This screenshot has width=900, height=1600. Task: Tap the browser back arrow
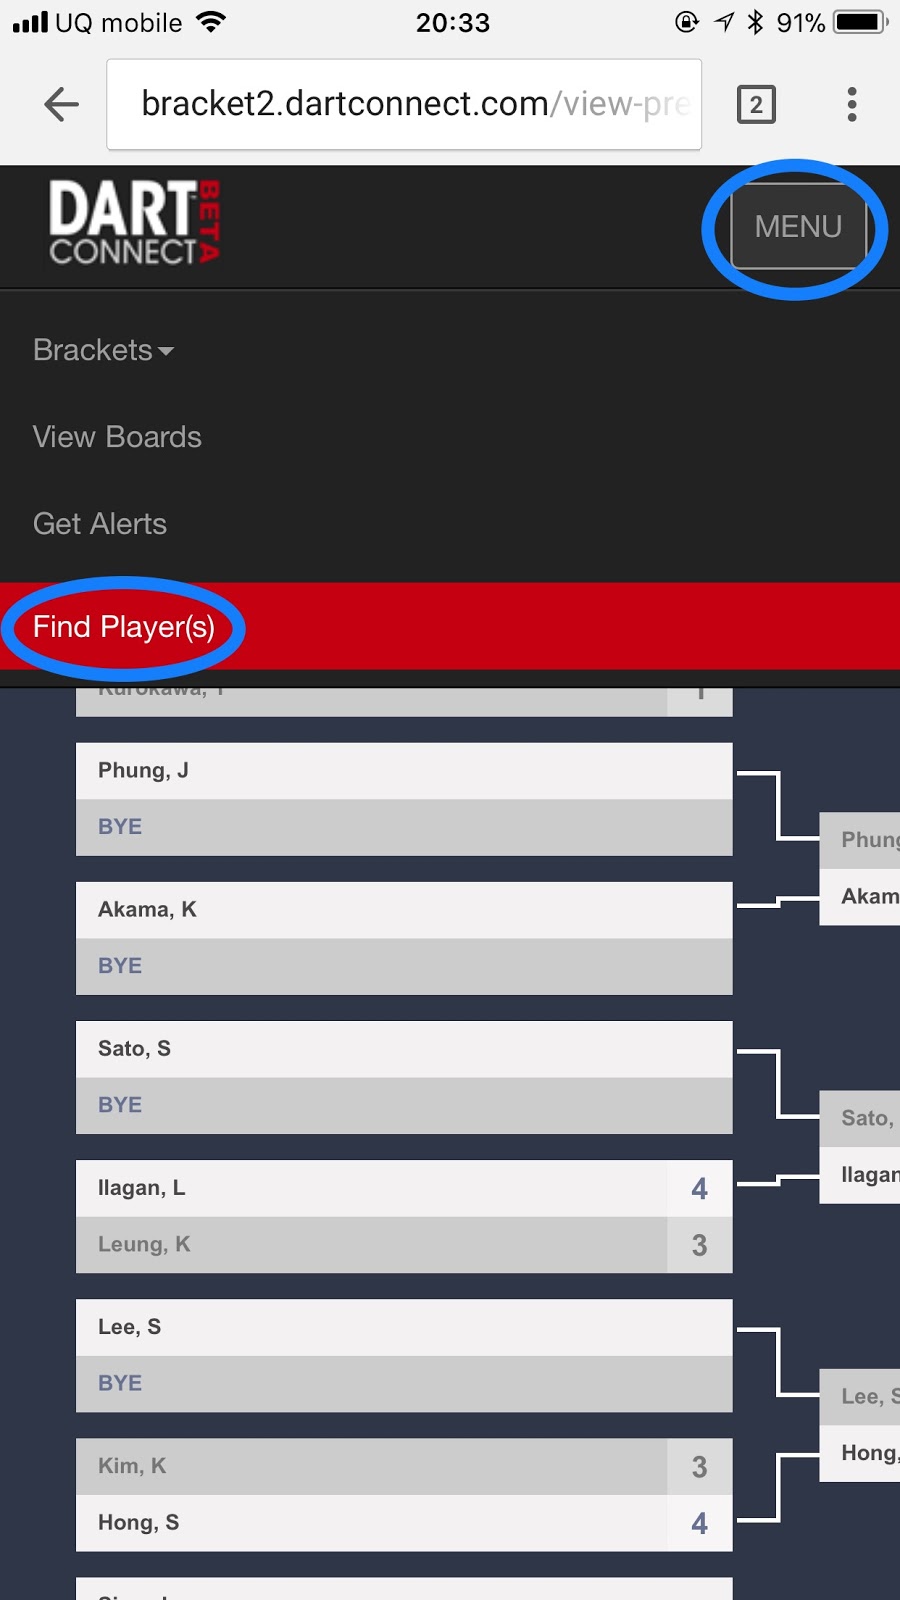pos(62,104)
